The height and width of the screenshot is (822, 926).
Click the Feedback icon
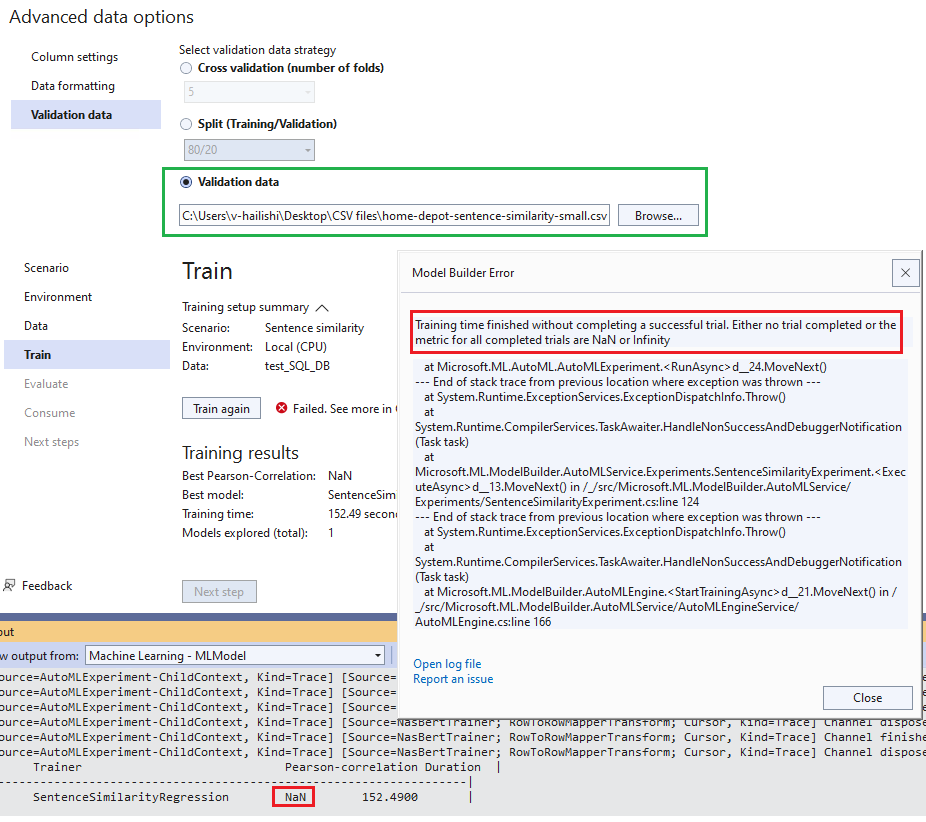coord(11,585)
